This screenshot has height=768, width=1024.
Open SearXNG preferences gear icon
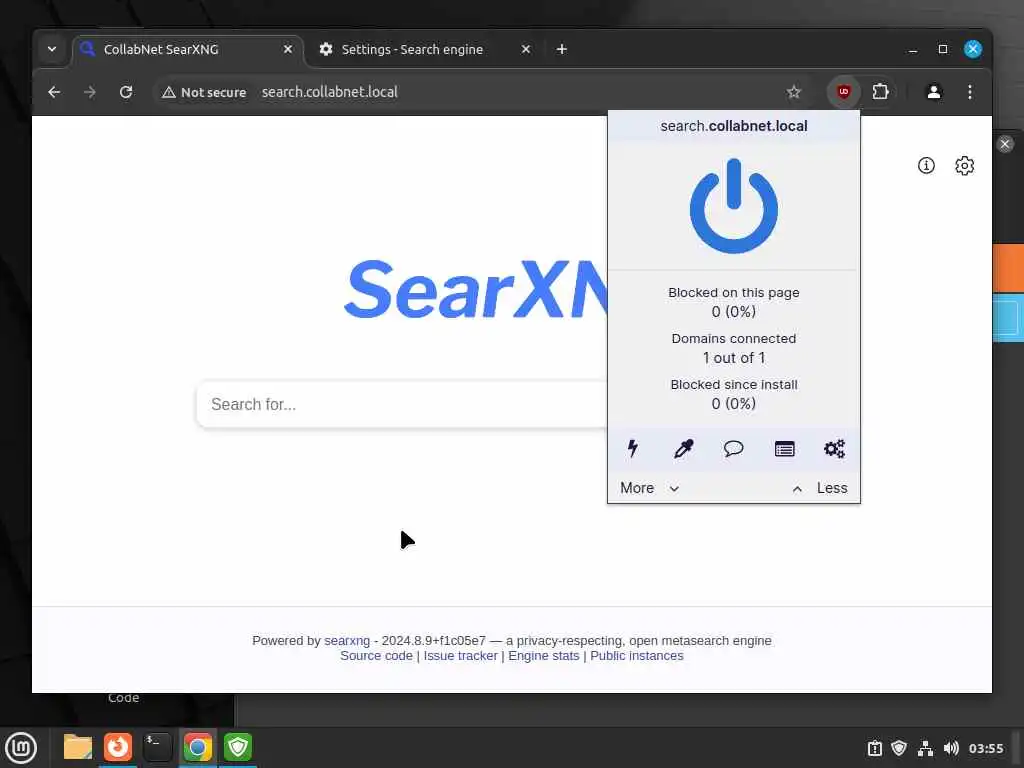coord(965,166)
